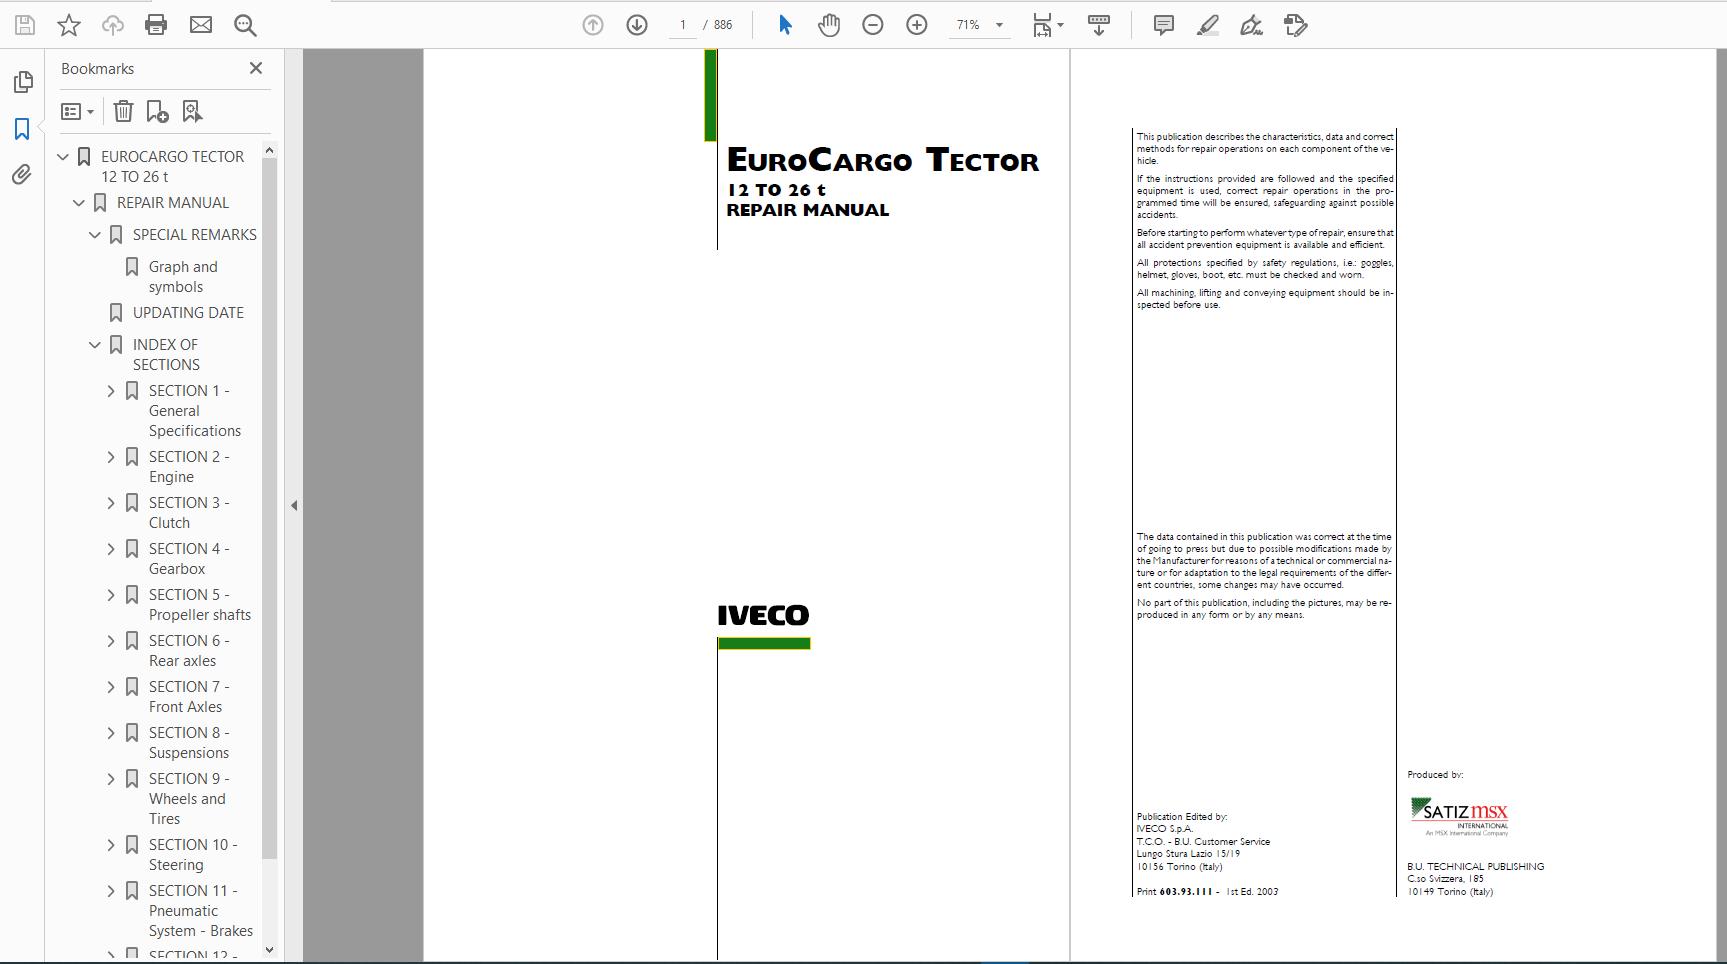Viewport: 1727px width, 964px height.
Task: Add a new bookmark icon
Action: (x=158, y=111)
